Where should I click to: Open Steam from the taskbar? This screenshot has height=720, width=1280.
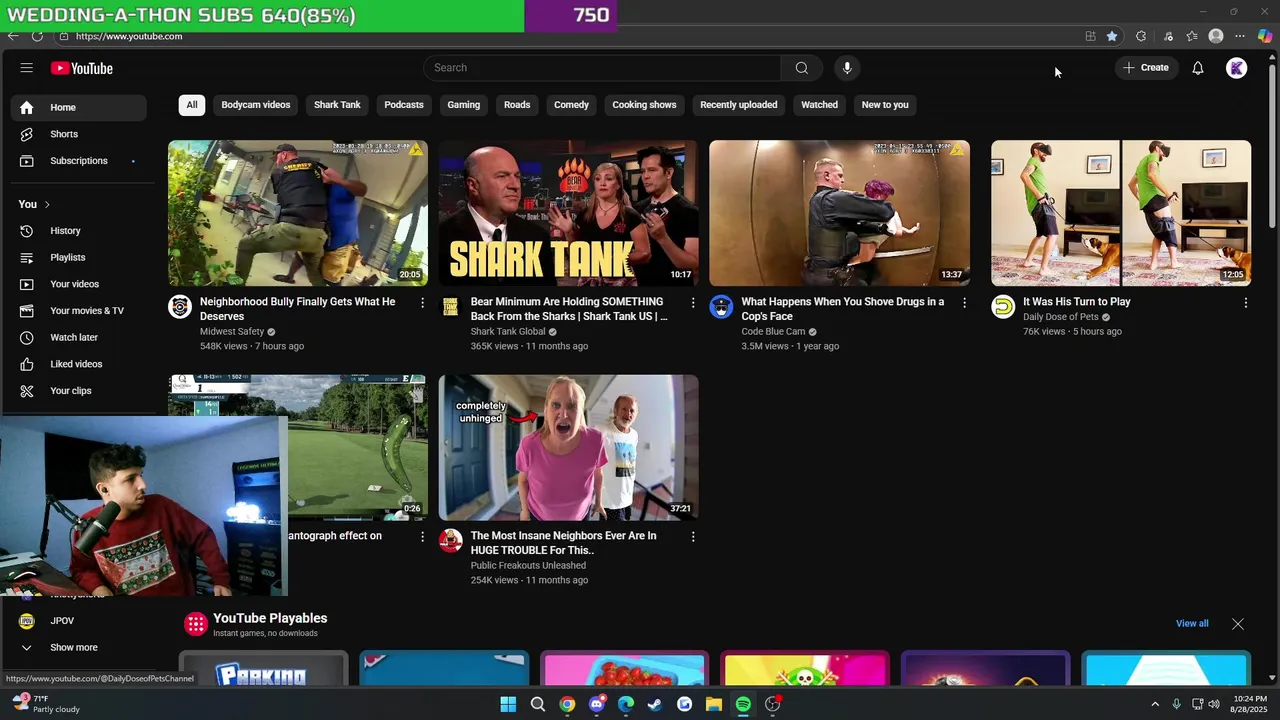pos(655,704)
